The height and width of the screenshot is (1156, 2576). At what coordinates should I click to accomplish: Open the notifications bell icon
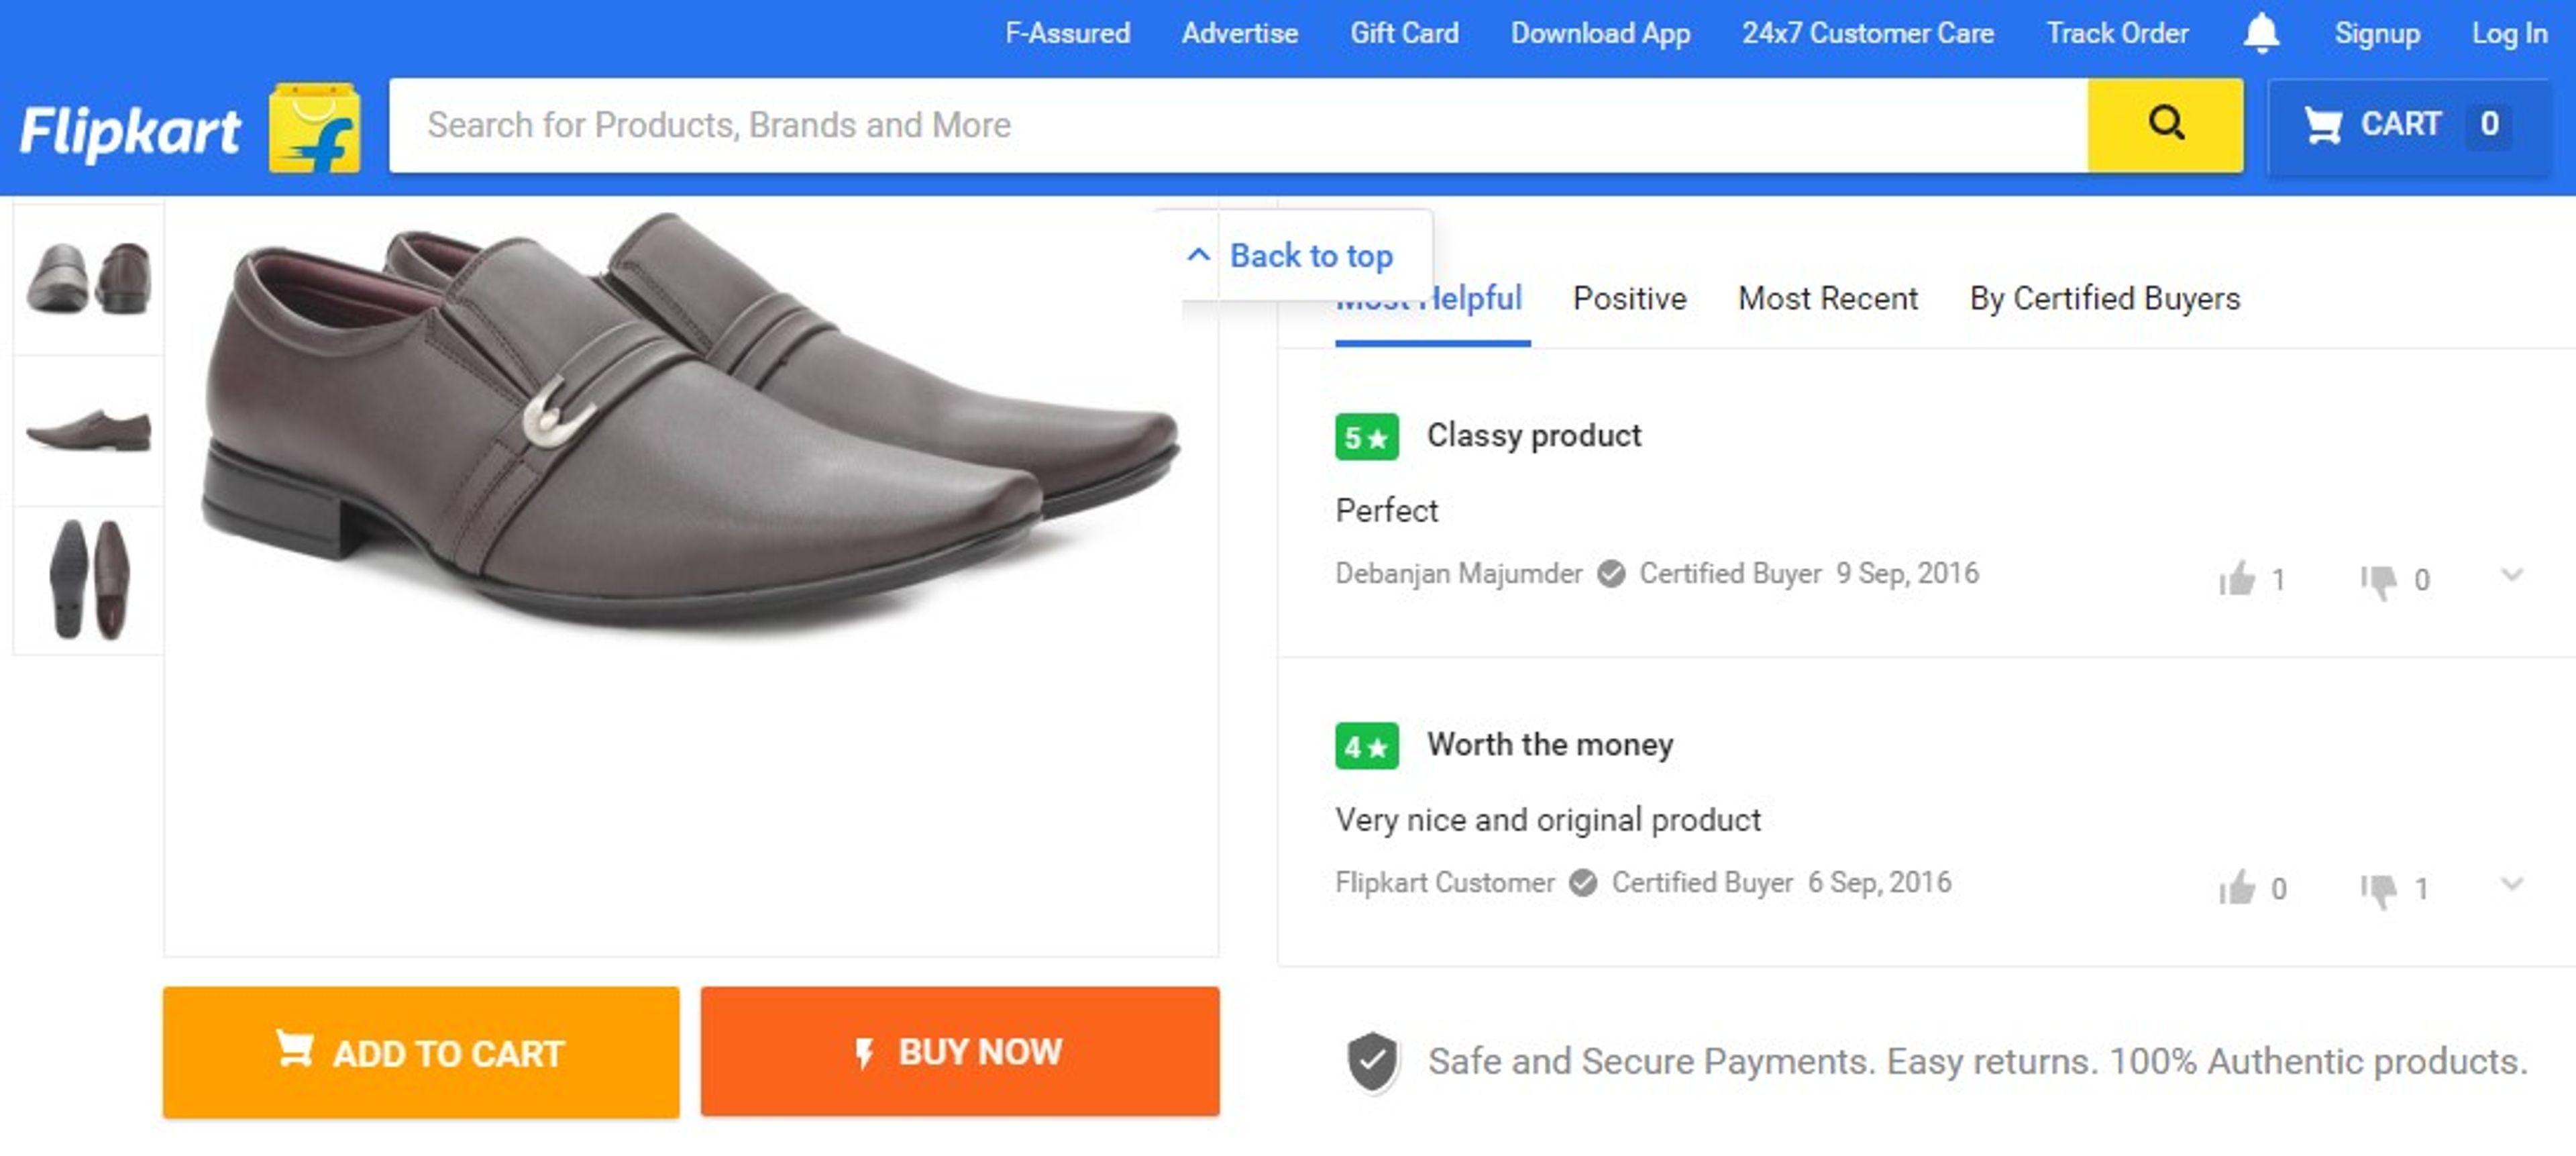[2262, 32]
